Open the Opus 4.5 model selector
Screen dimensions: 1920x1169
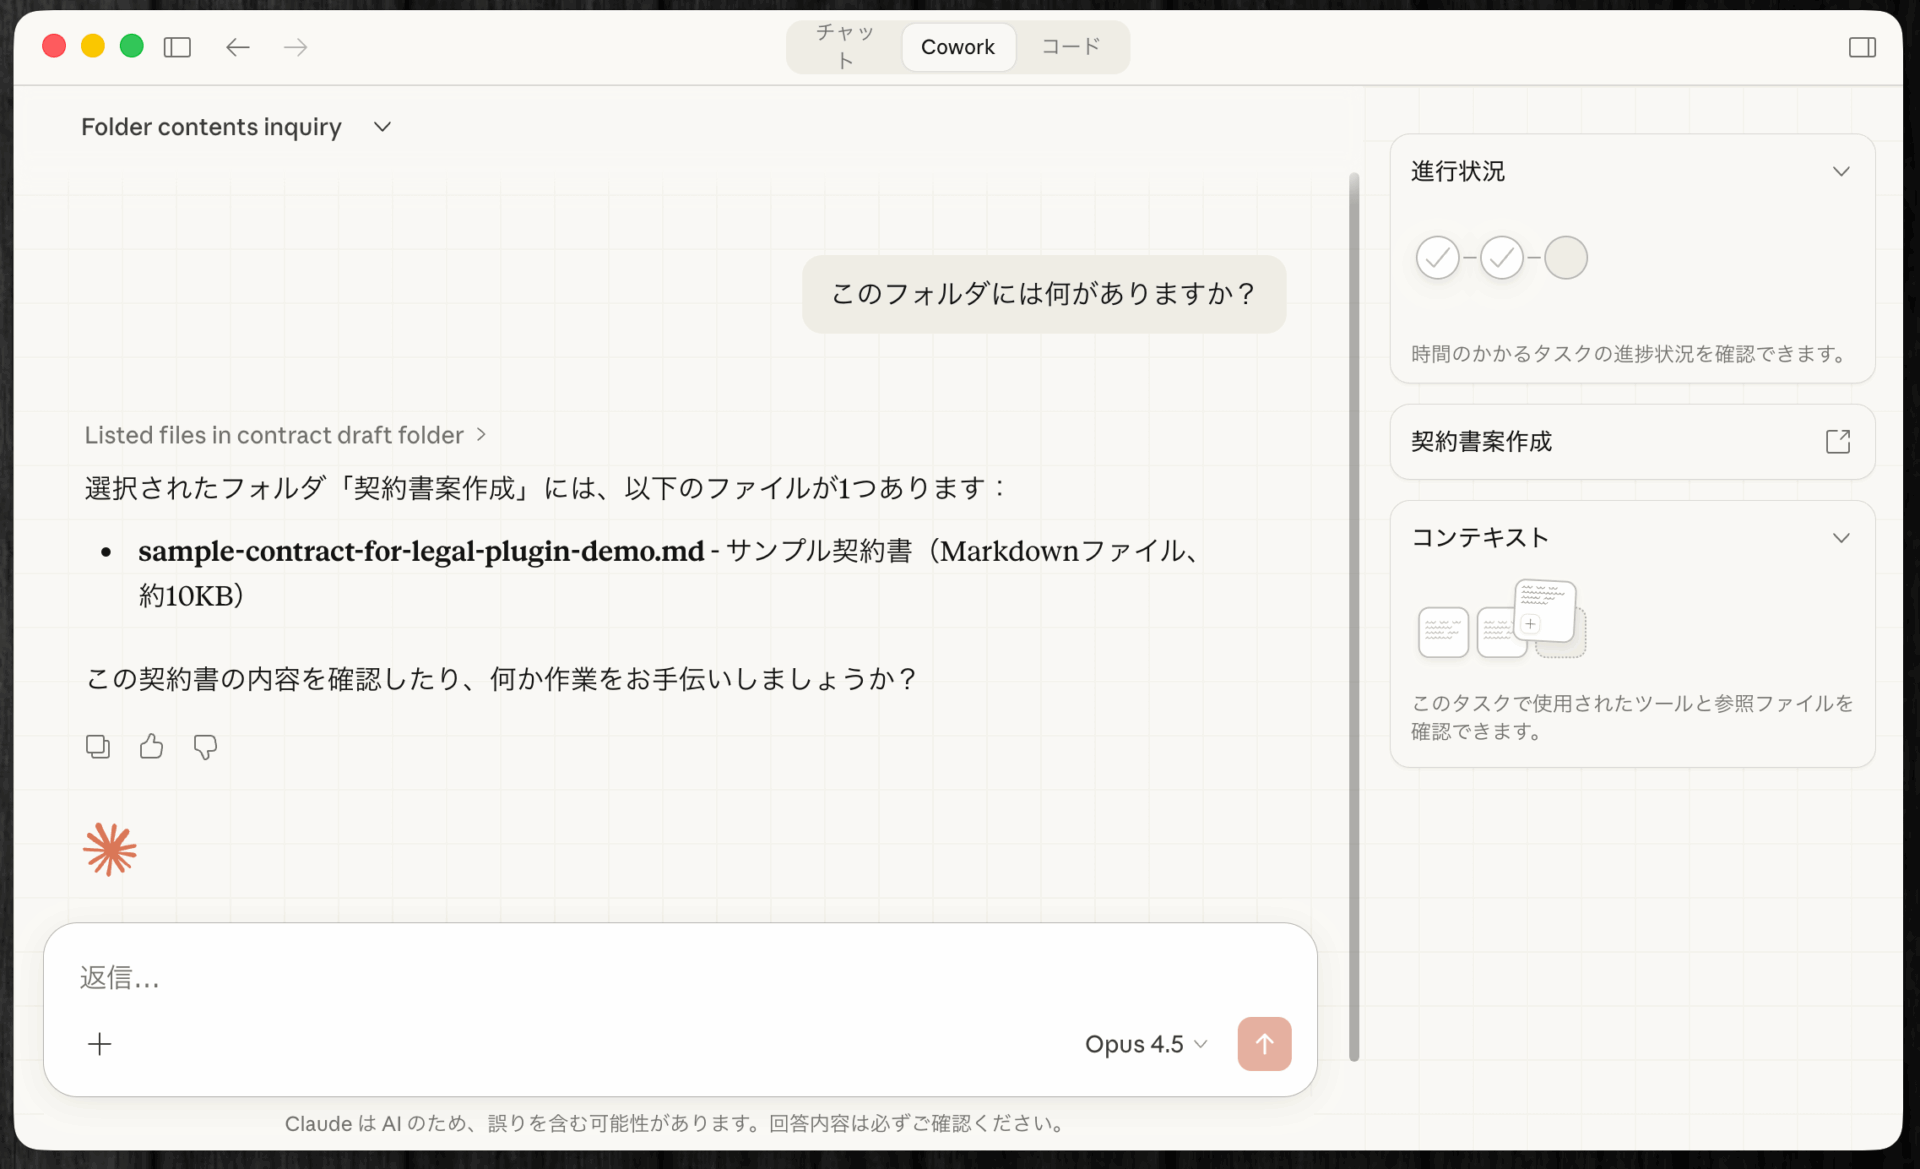(1146, 1044)
